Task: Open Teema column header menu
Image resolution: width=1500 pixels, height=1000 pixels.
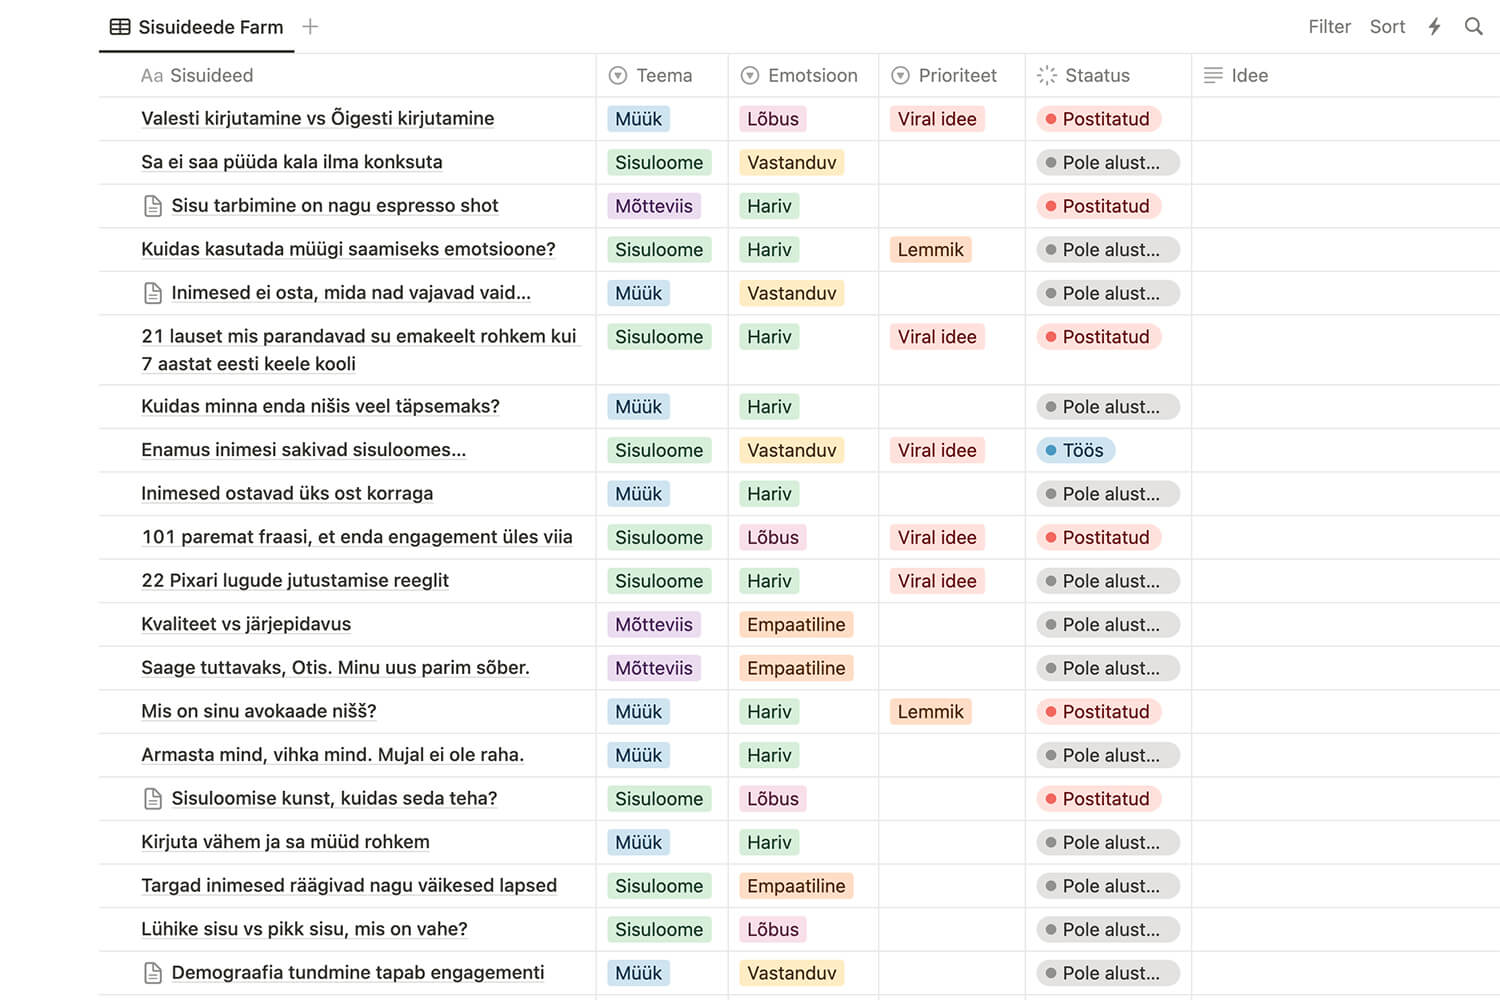Action: 662,76
